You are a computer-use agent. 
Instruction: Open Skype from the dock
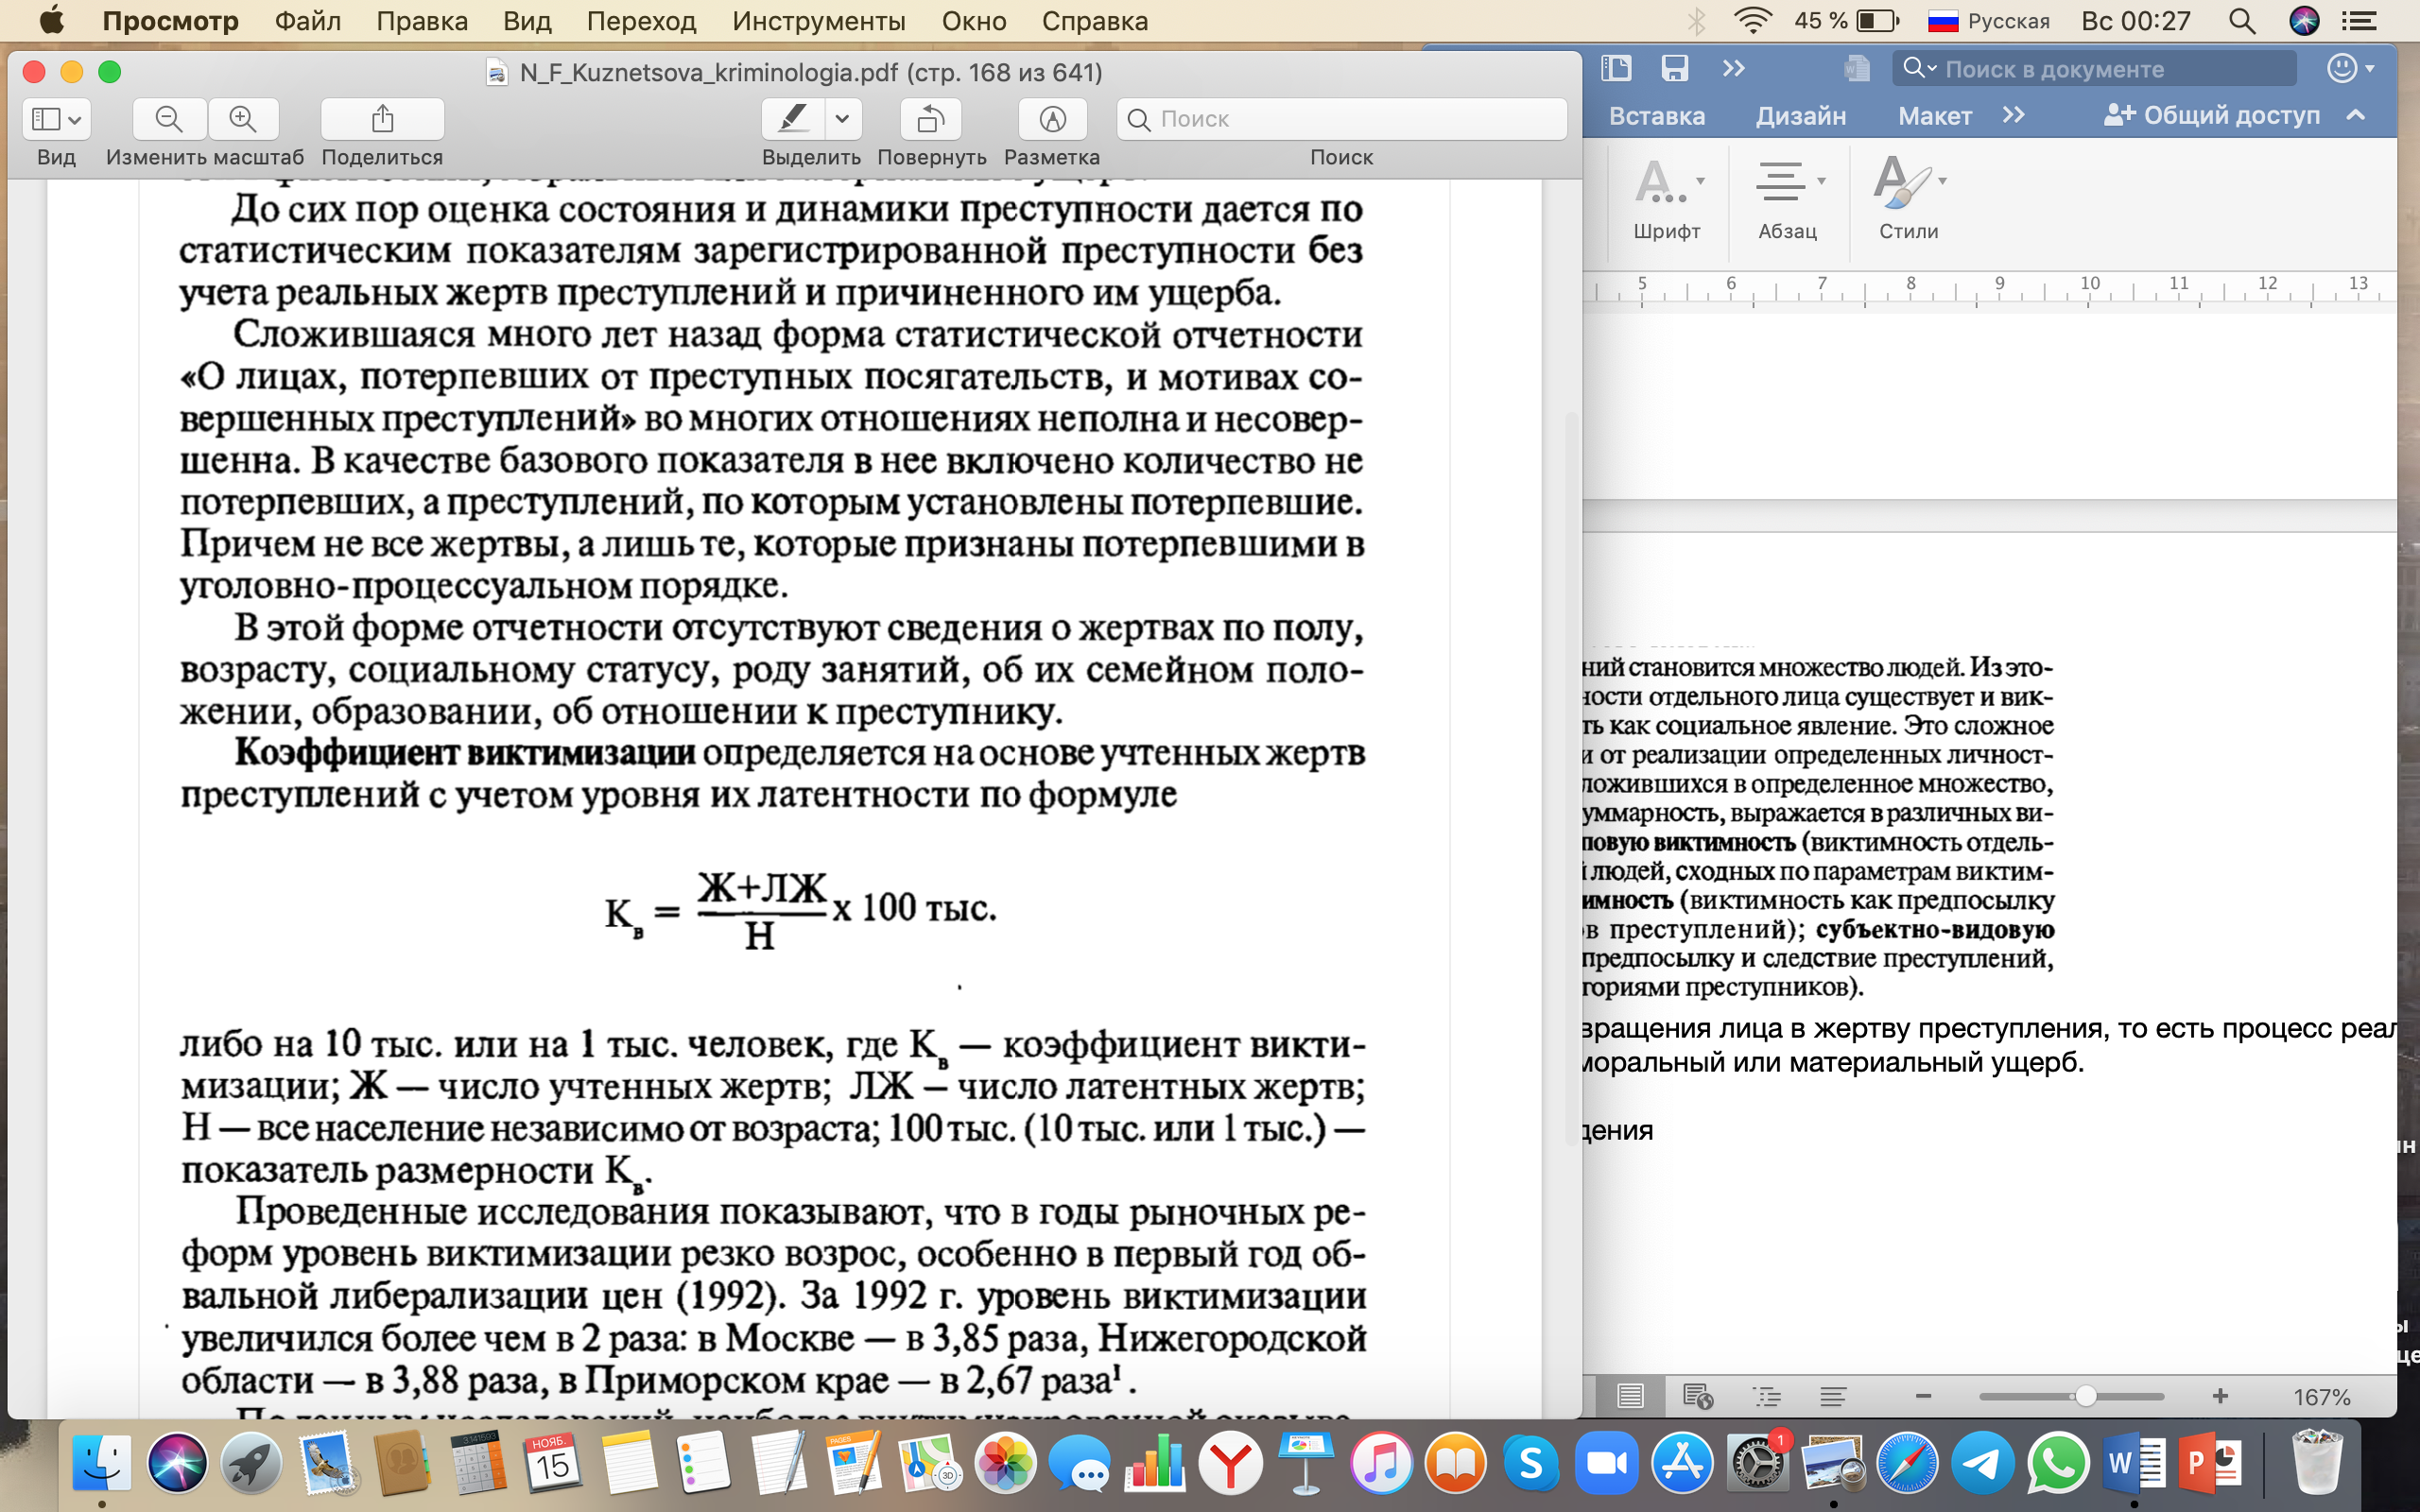pos(1531,1463)
